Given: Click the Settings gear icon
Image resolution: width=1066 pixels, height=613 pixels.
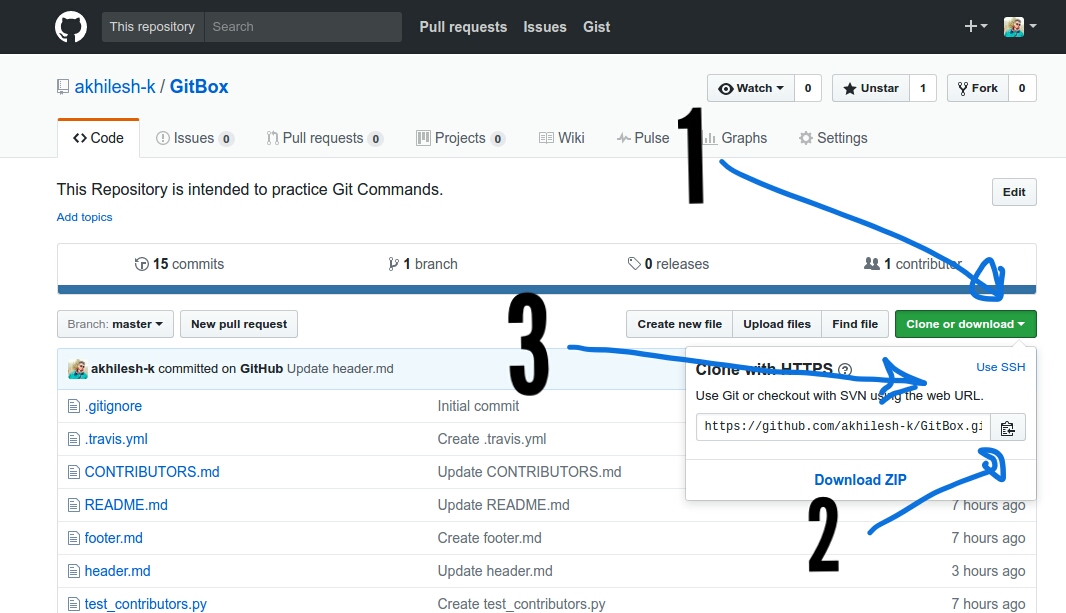Looking at the screenshot, I should 806,138.
